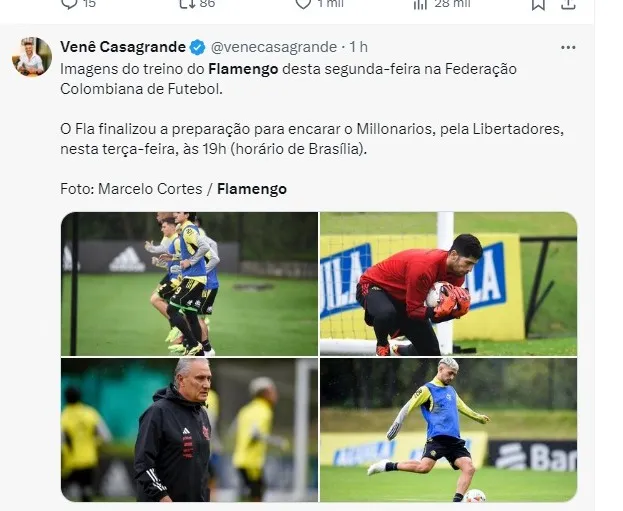
Task: Open Venê Casagrande profile avatar
Action: click(32, 57)
